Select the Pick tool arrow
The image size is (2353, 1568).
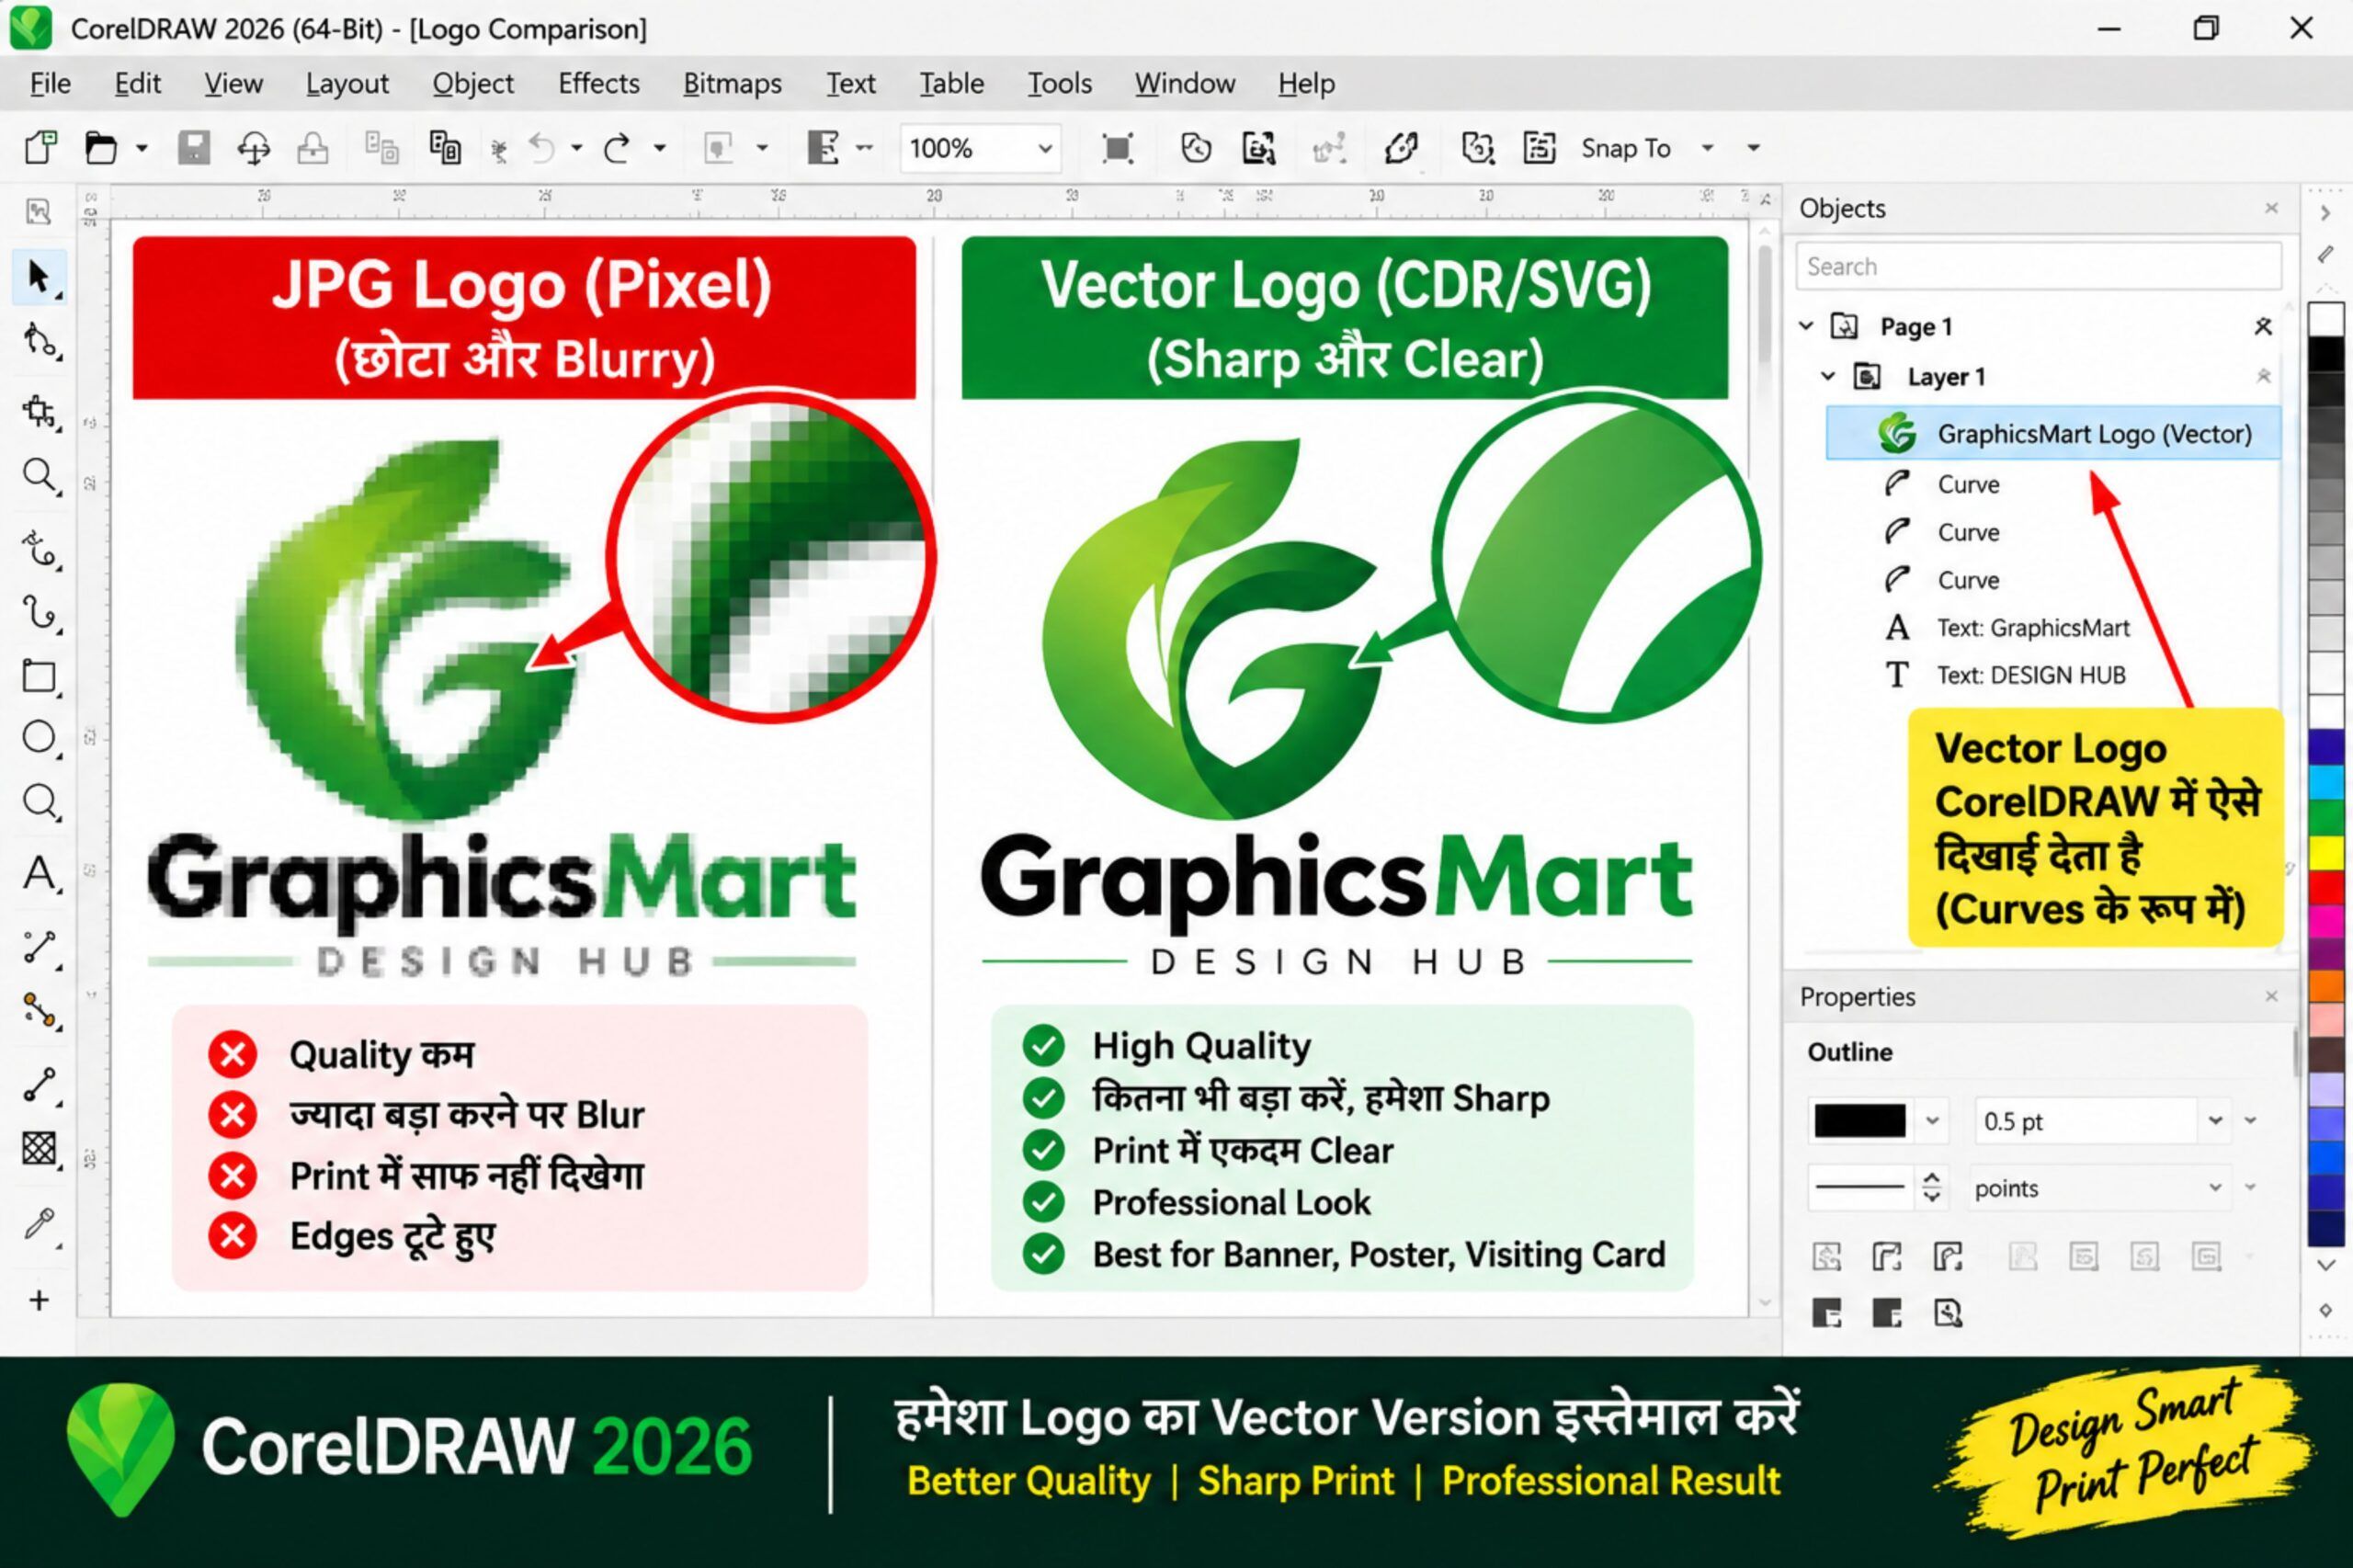click(x=39, y=276)
